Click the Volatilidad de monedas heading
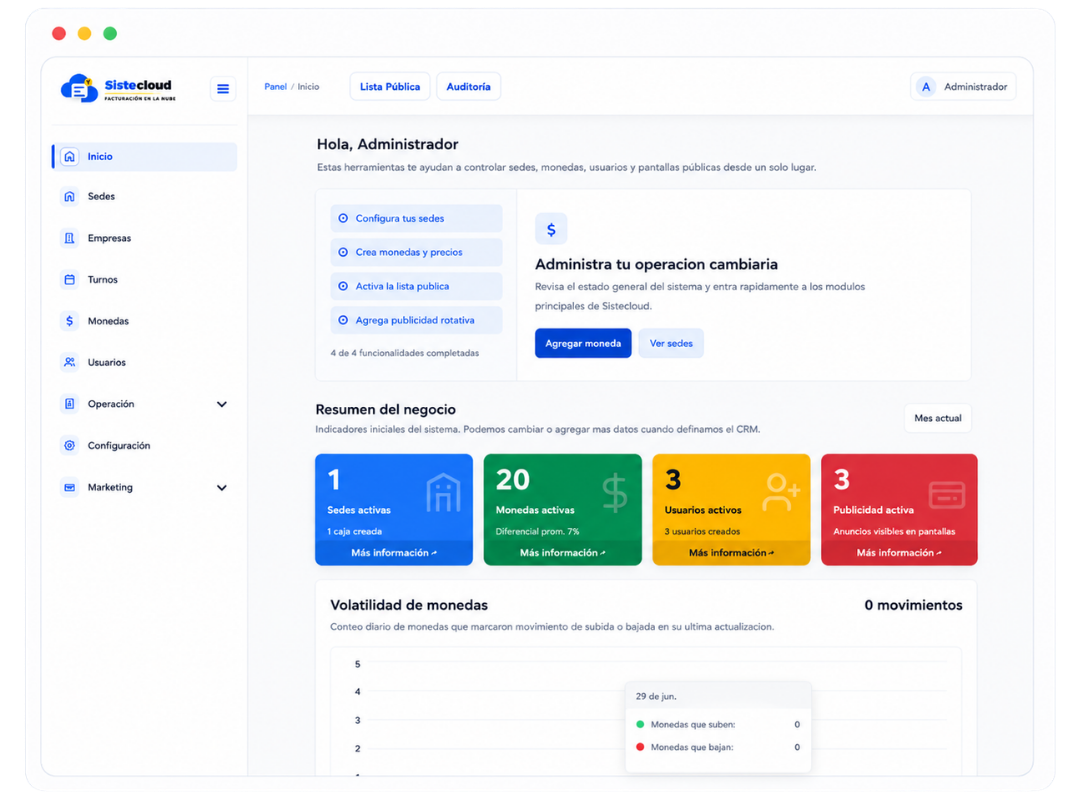The height and width of the screenshot is (800, 1080). tap(409, 605)
